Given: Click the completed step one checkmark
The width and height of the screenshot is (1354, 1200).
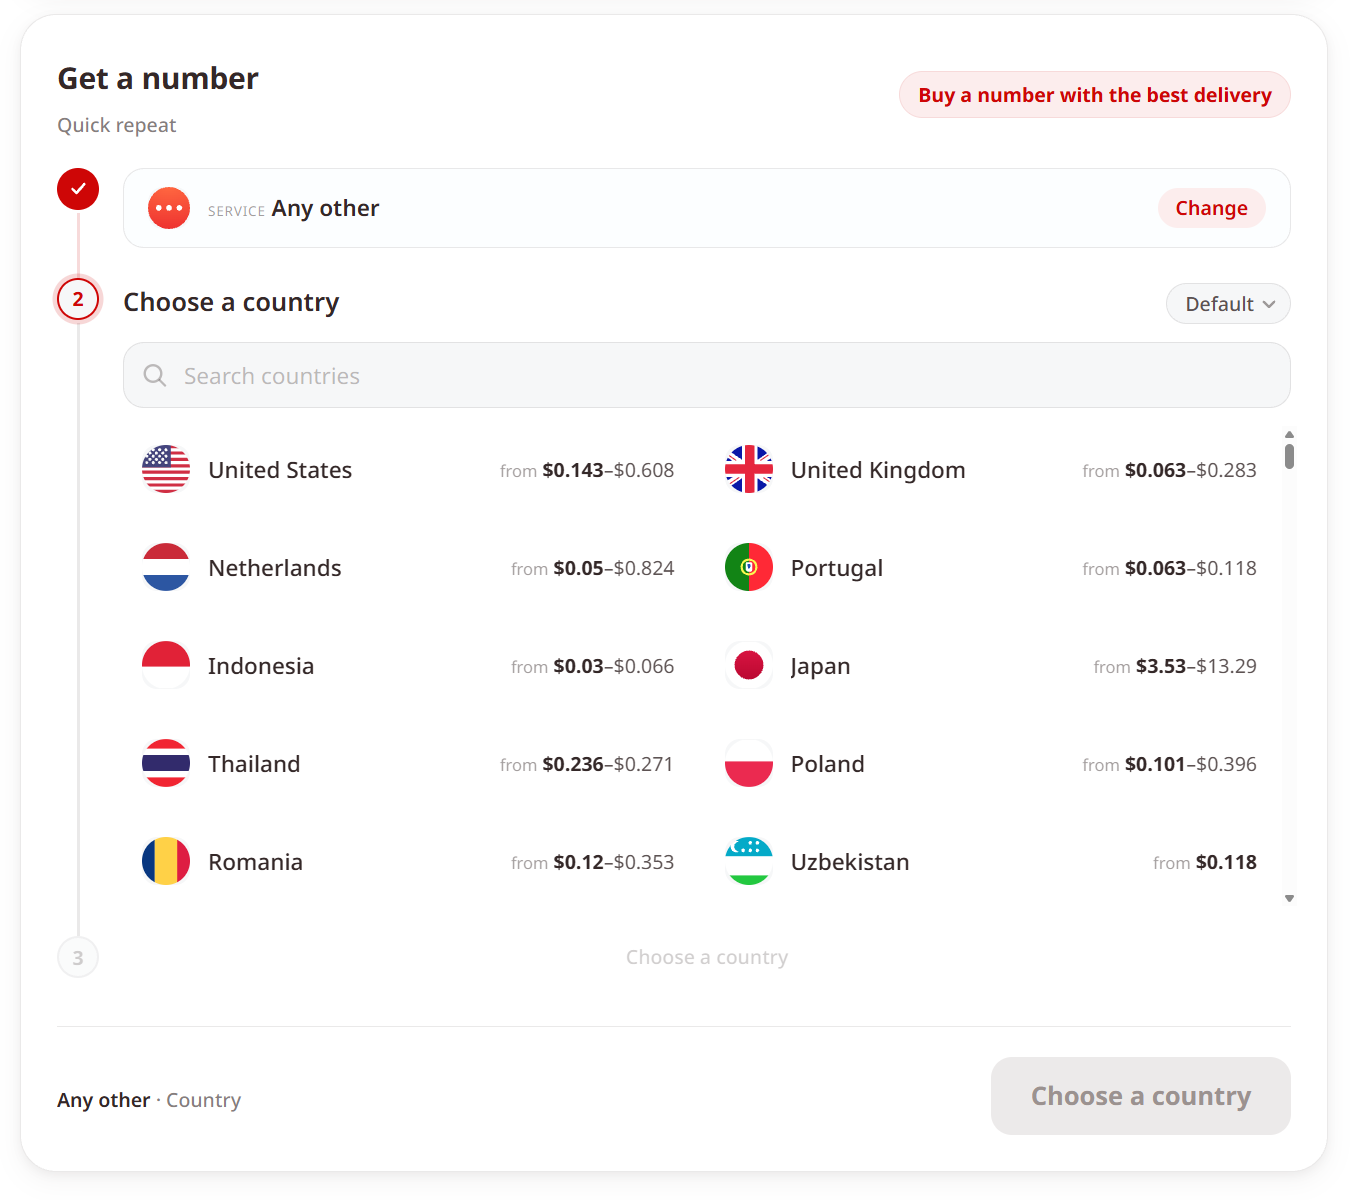Looking at the screenshot, I should tap(78, 189).
